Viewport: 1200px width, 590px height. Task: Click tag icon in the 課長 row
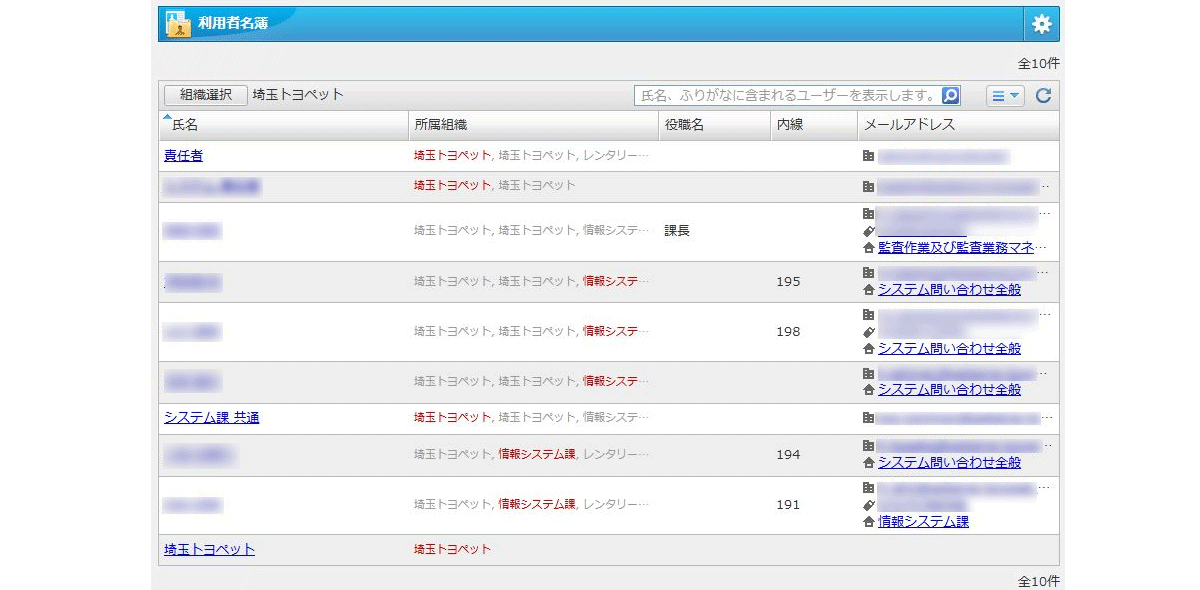tap(868, 231)
